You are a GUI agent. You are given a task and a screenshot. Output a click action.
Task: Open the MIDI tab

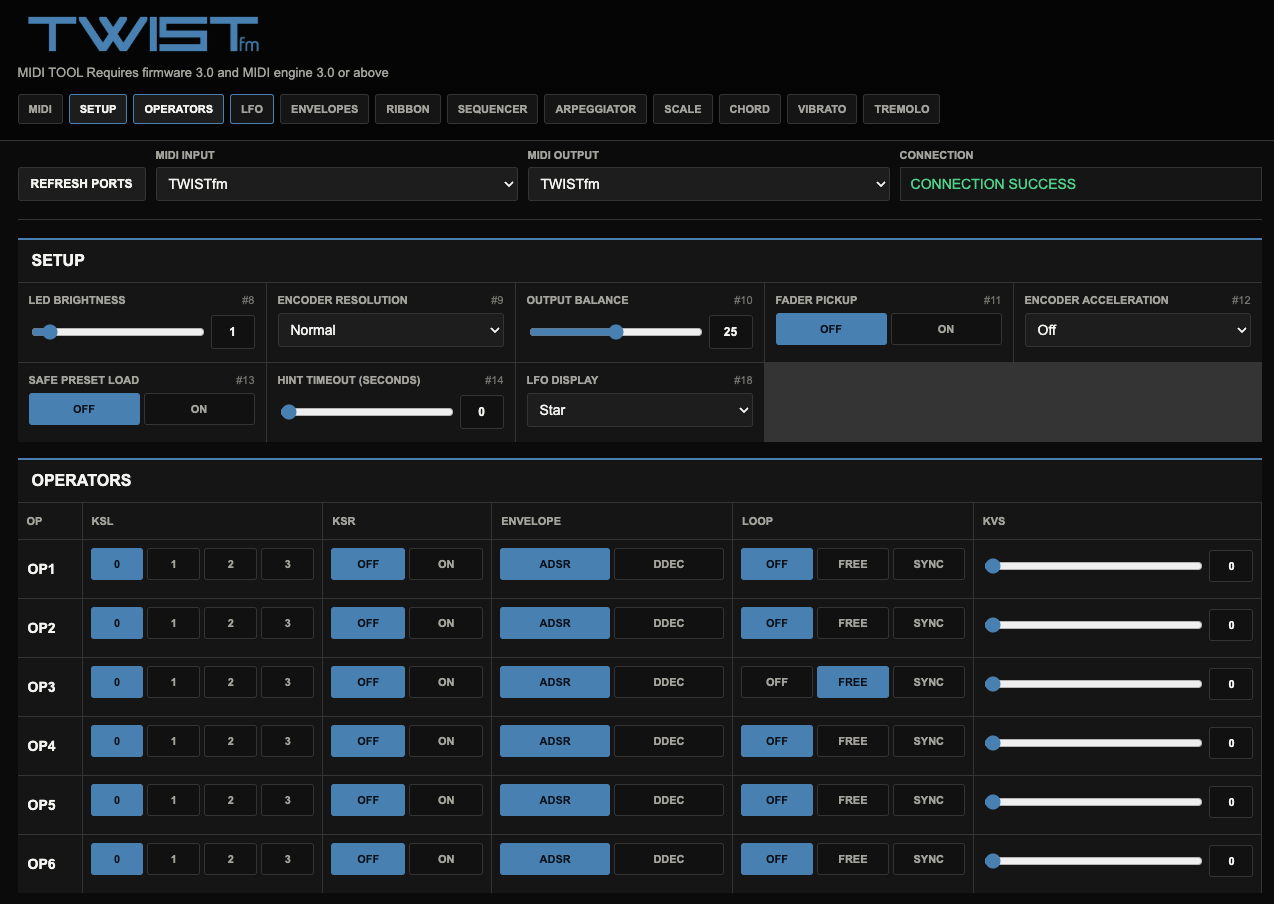40,109
